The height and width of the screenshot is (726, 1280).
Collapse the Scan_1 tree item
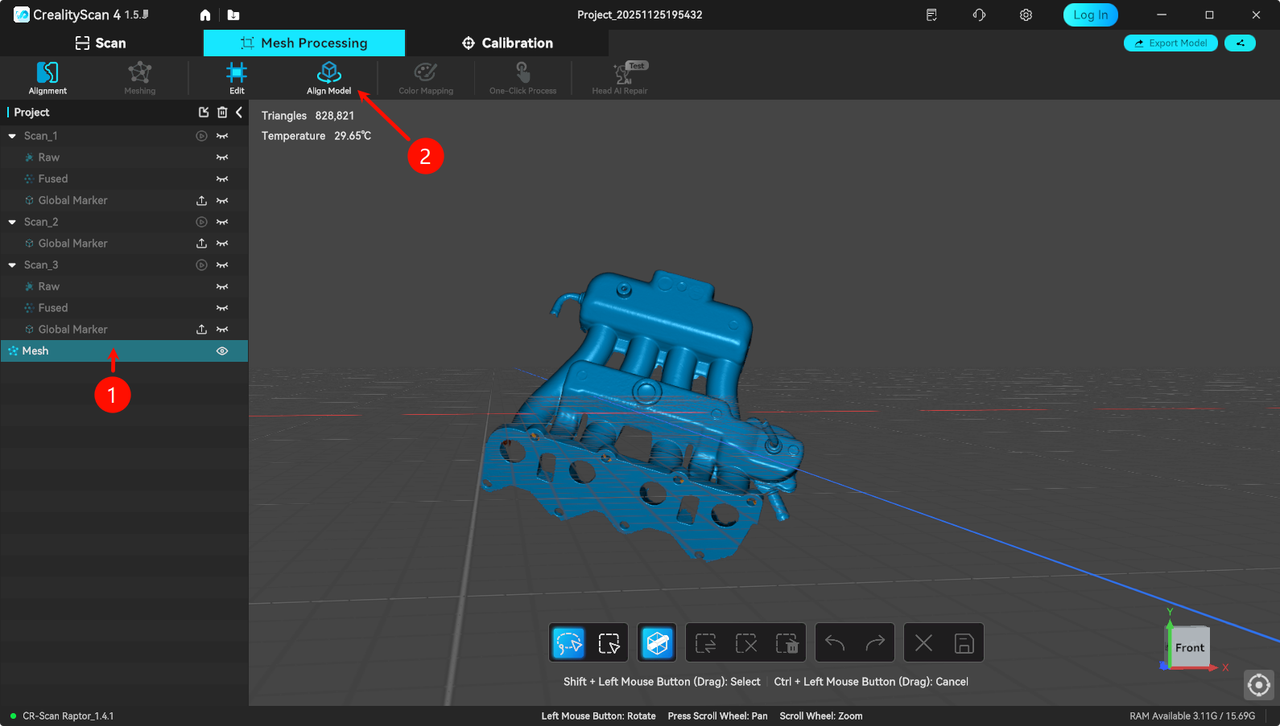click(10, 135)
